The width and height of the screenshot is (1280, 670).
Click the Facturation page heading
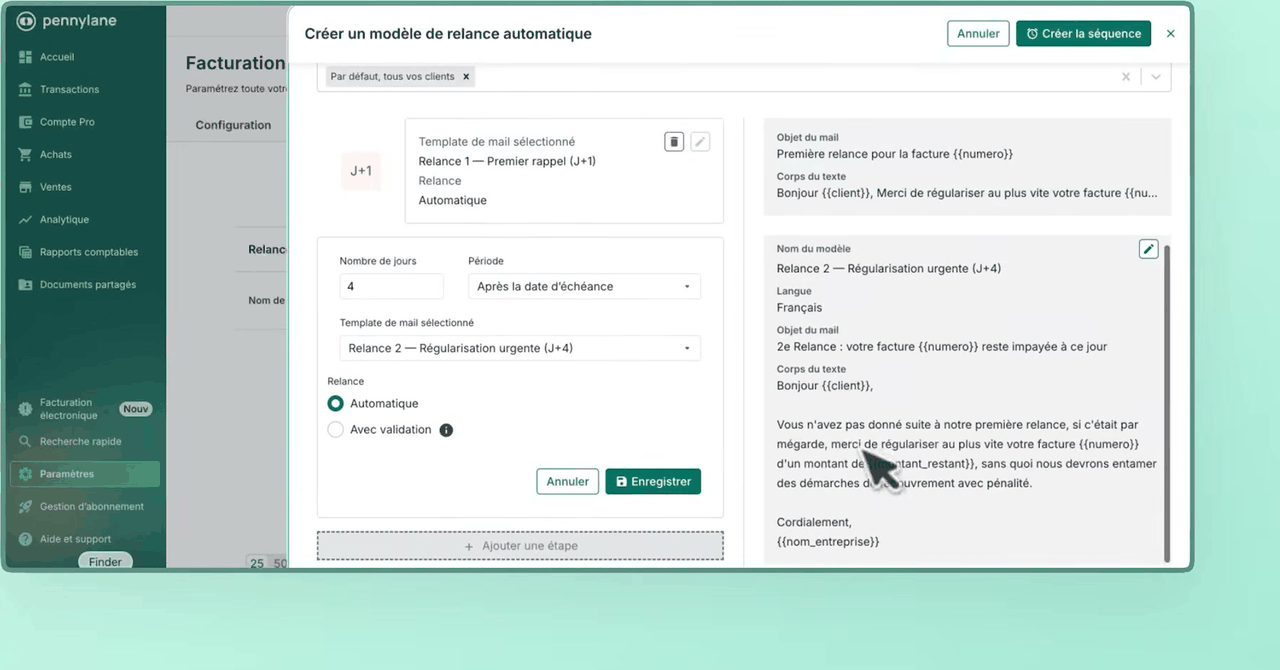point(236,63)
